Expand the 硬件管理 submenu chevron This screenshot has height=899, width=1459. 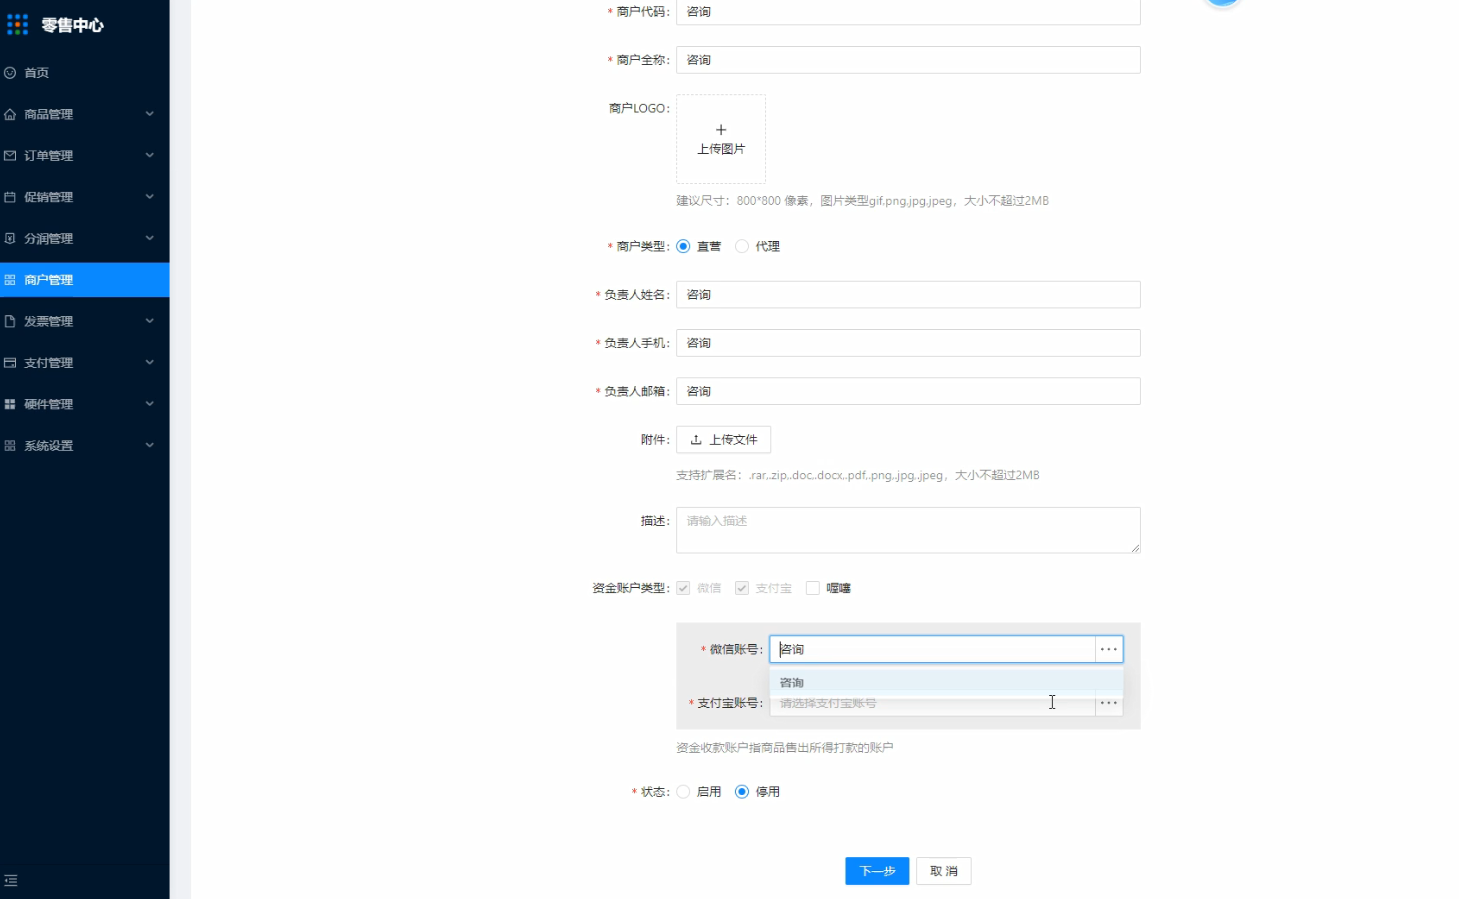[x=150, y=404]
